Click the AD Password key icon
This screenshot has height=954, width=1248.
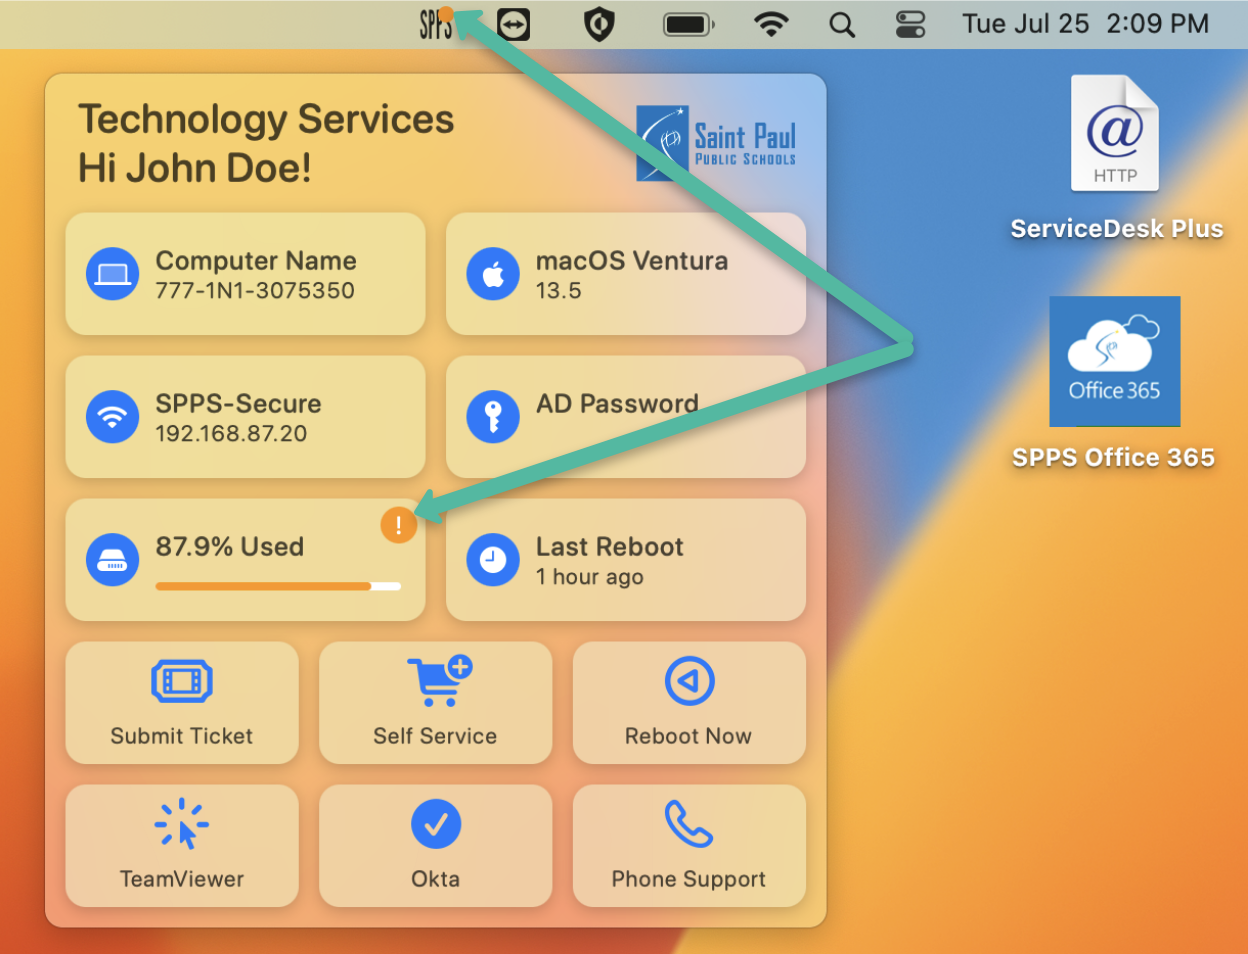(493, 417)
